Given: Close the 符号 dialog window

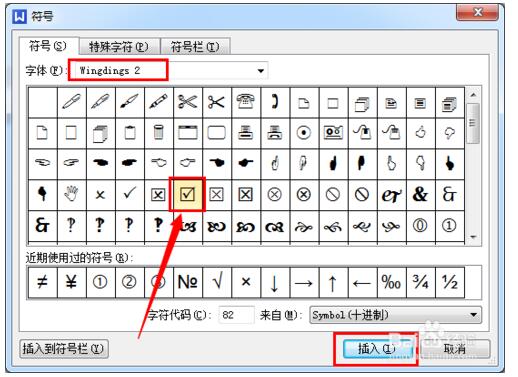Looking at the screenshot, I should tap(477, 12).
